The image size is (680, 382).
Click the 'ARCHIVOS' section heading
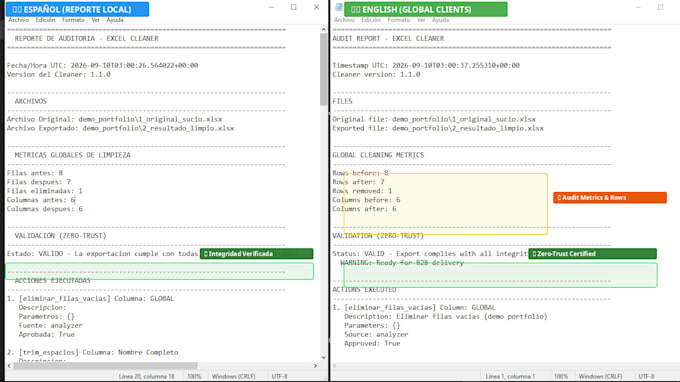pyautogui.click(x=30, y=101)
